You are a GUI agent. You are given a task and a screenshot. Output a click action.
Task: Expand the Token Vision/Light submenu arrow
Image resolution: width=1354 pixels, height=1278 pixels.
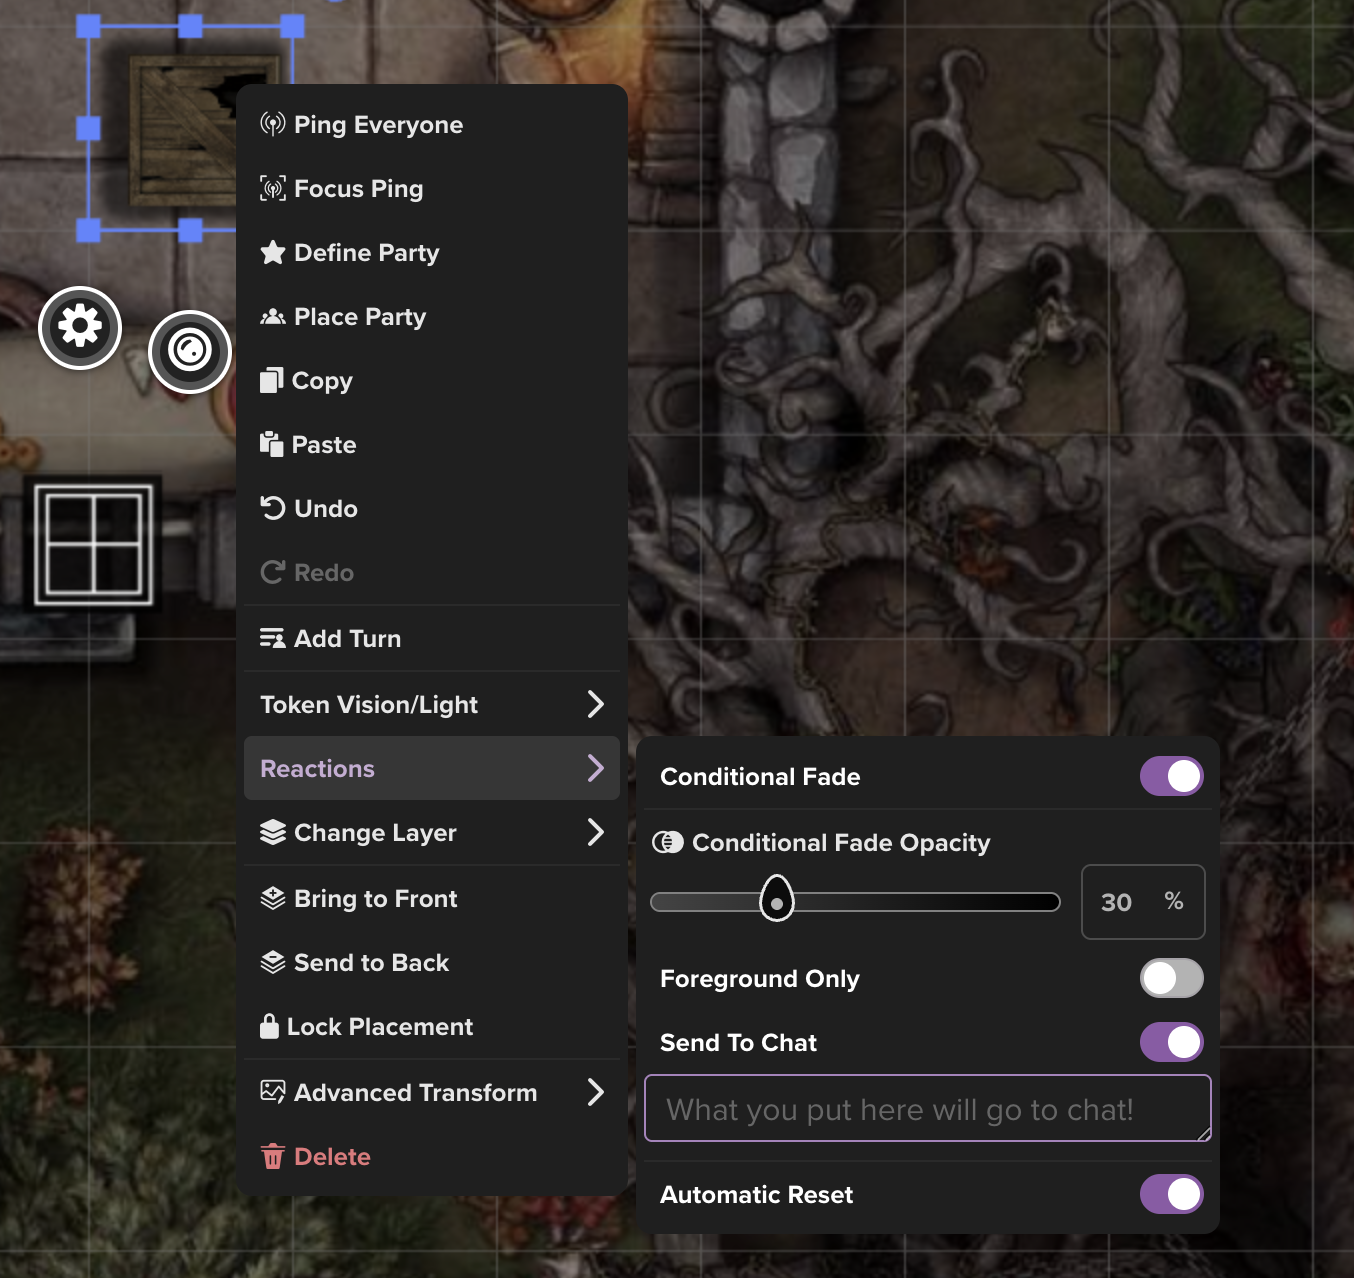595,704
